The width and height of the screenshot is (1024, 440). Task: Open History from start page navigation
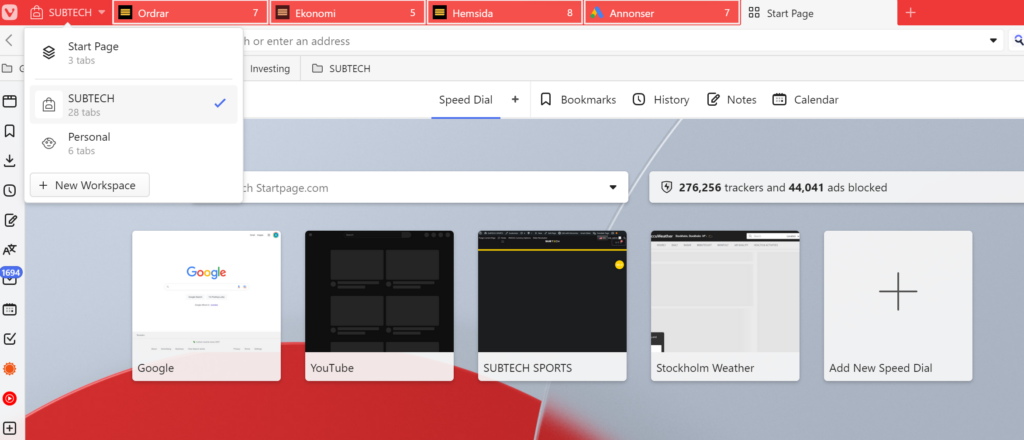(661, 100)
